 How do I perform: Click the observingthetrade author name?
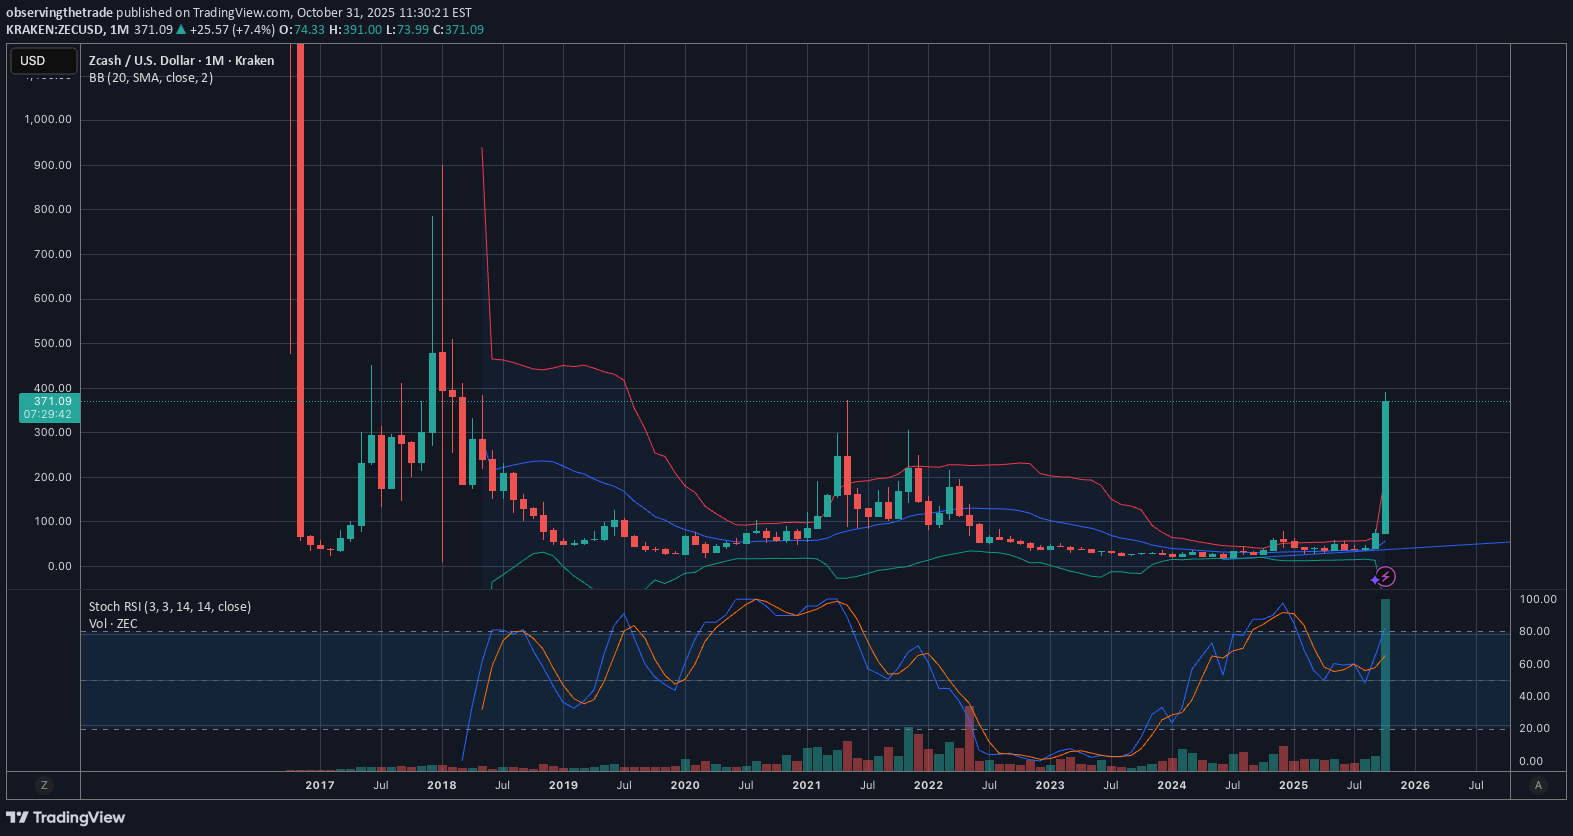click(x=59, y=13)
